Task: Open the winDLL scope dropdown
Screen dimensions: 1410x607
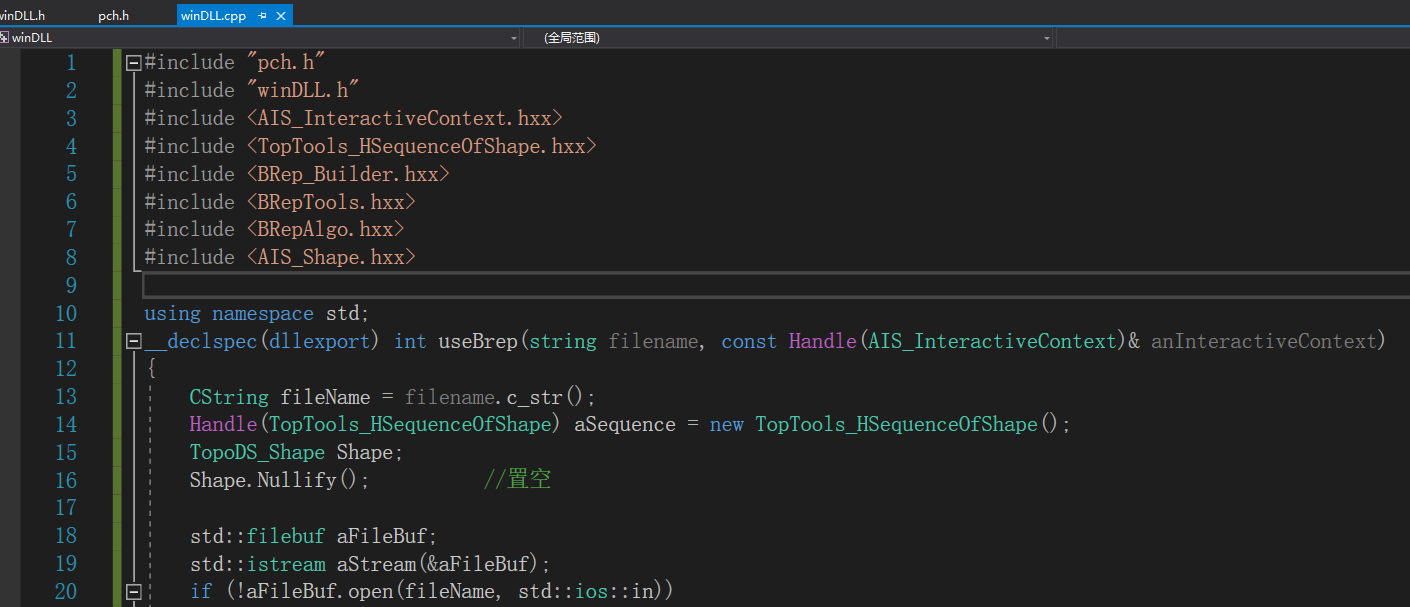Action: coord(513,37)
